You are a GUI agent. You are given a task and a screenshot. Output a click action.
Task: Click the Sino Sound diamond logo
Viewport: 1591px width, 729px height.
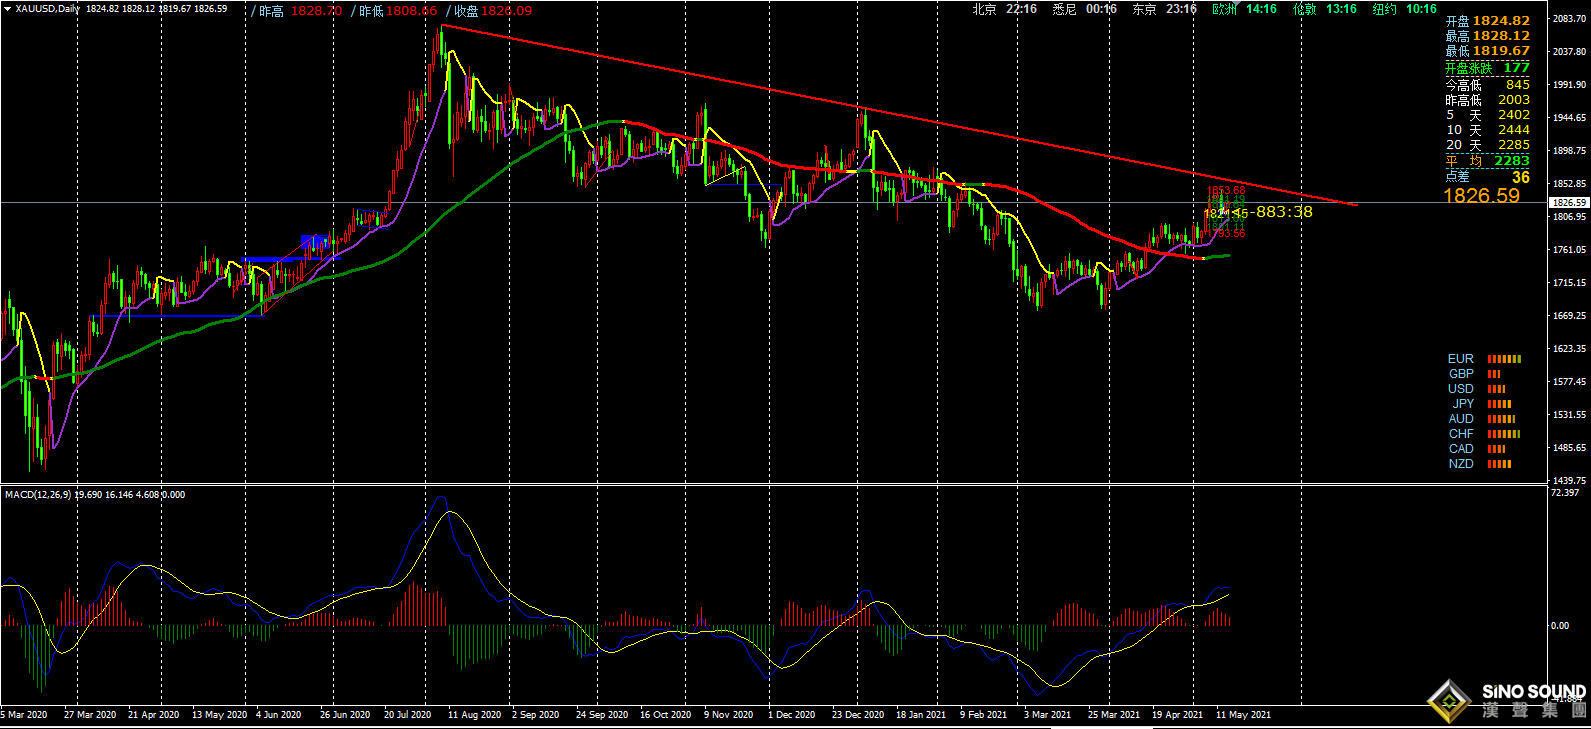coord(1449,700)
